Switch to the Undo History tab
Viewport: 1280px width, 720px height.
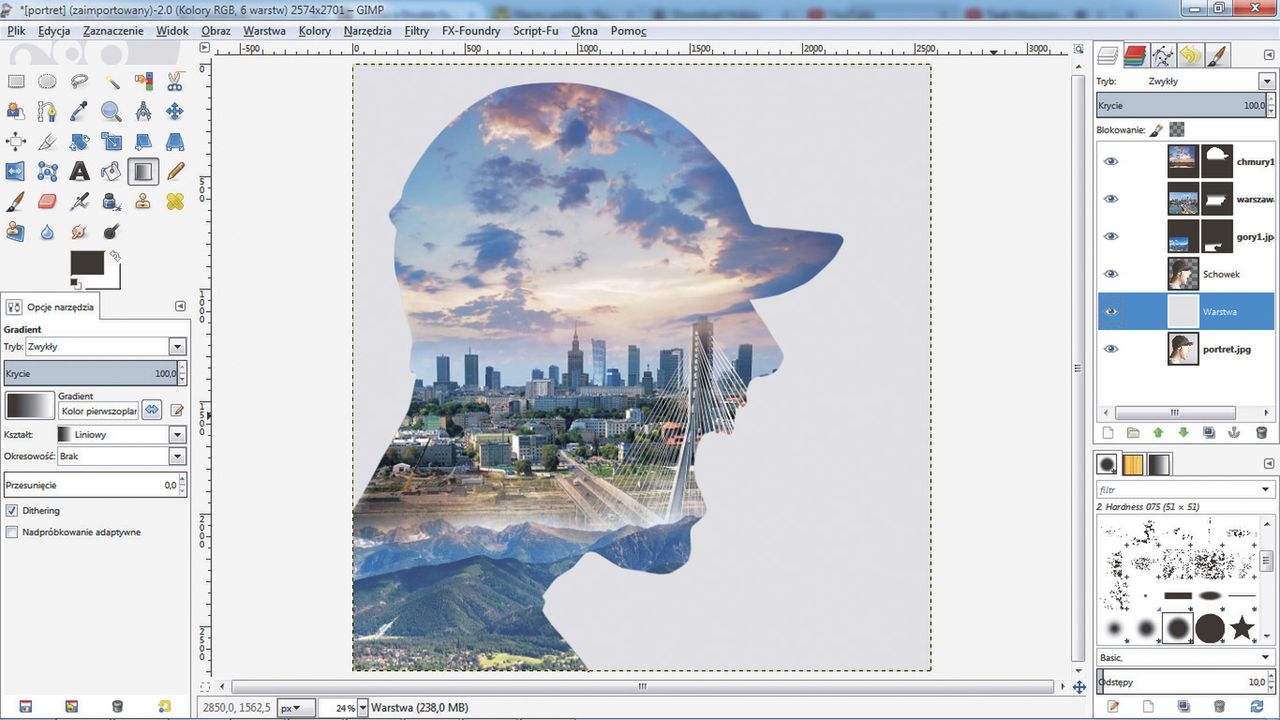1189,55
